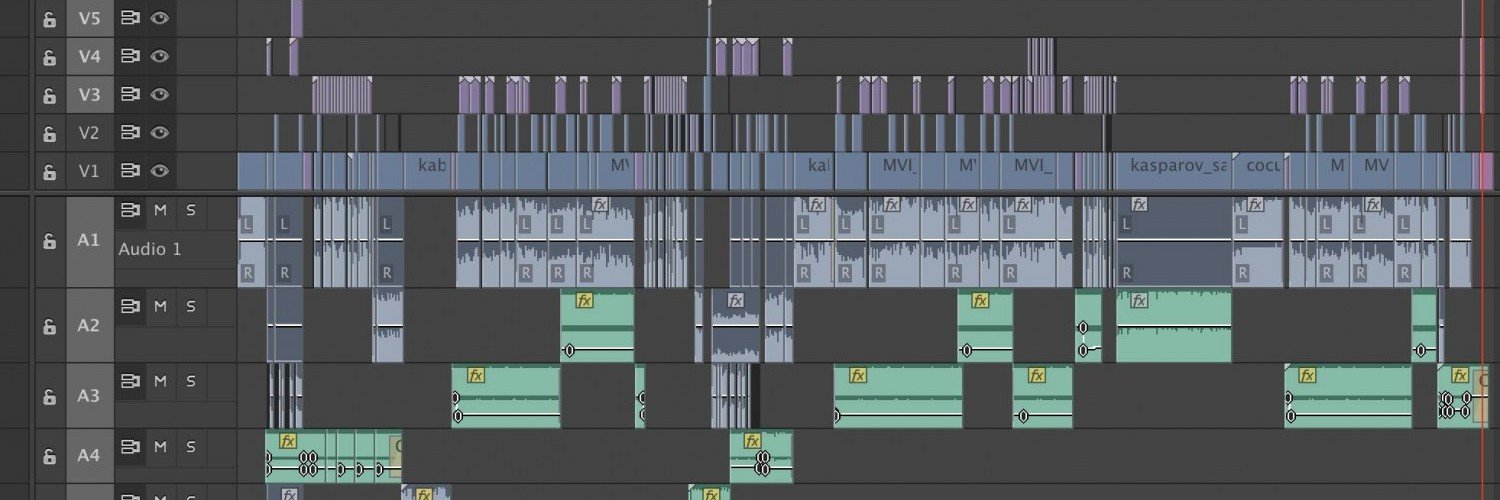Solo track A2

(190, 306)
